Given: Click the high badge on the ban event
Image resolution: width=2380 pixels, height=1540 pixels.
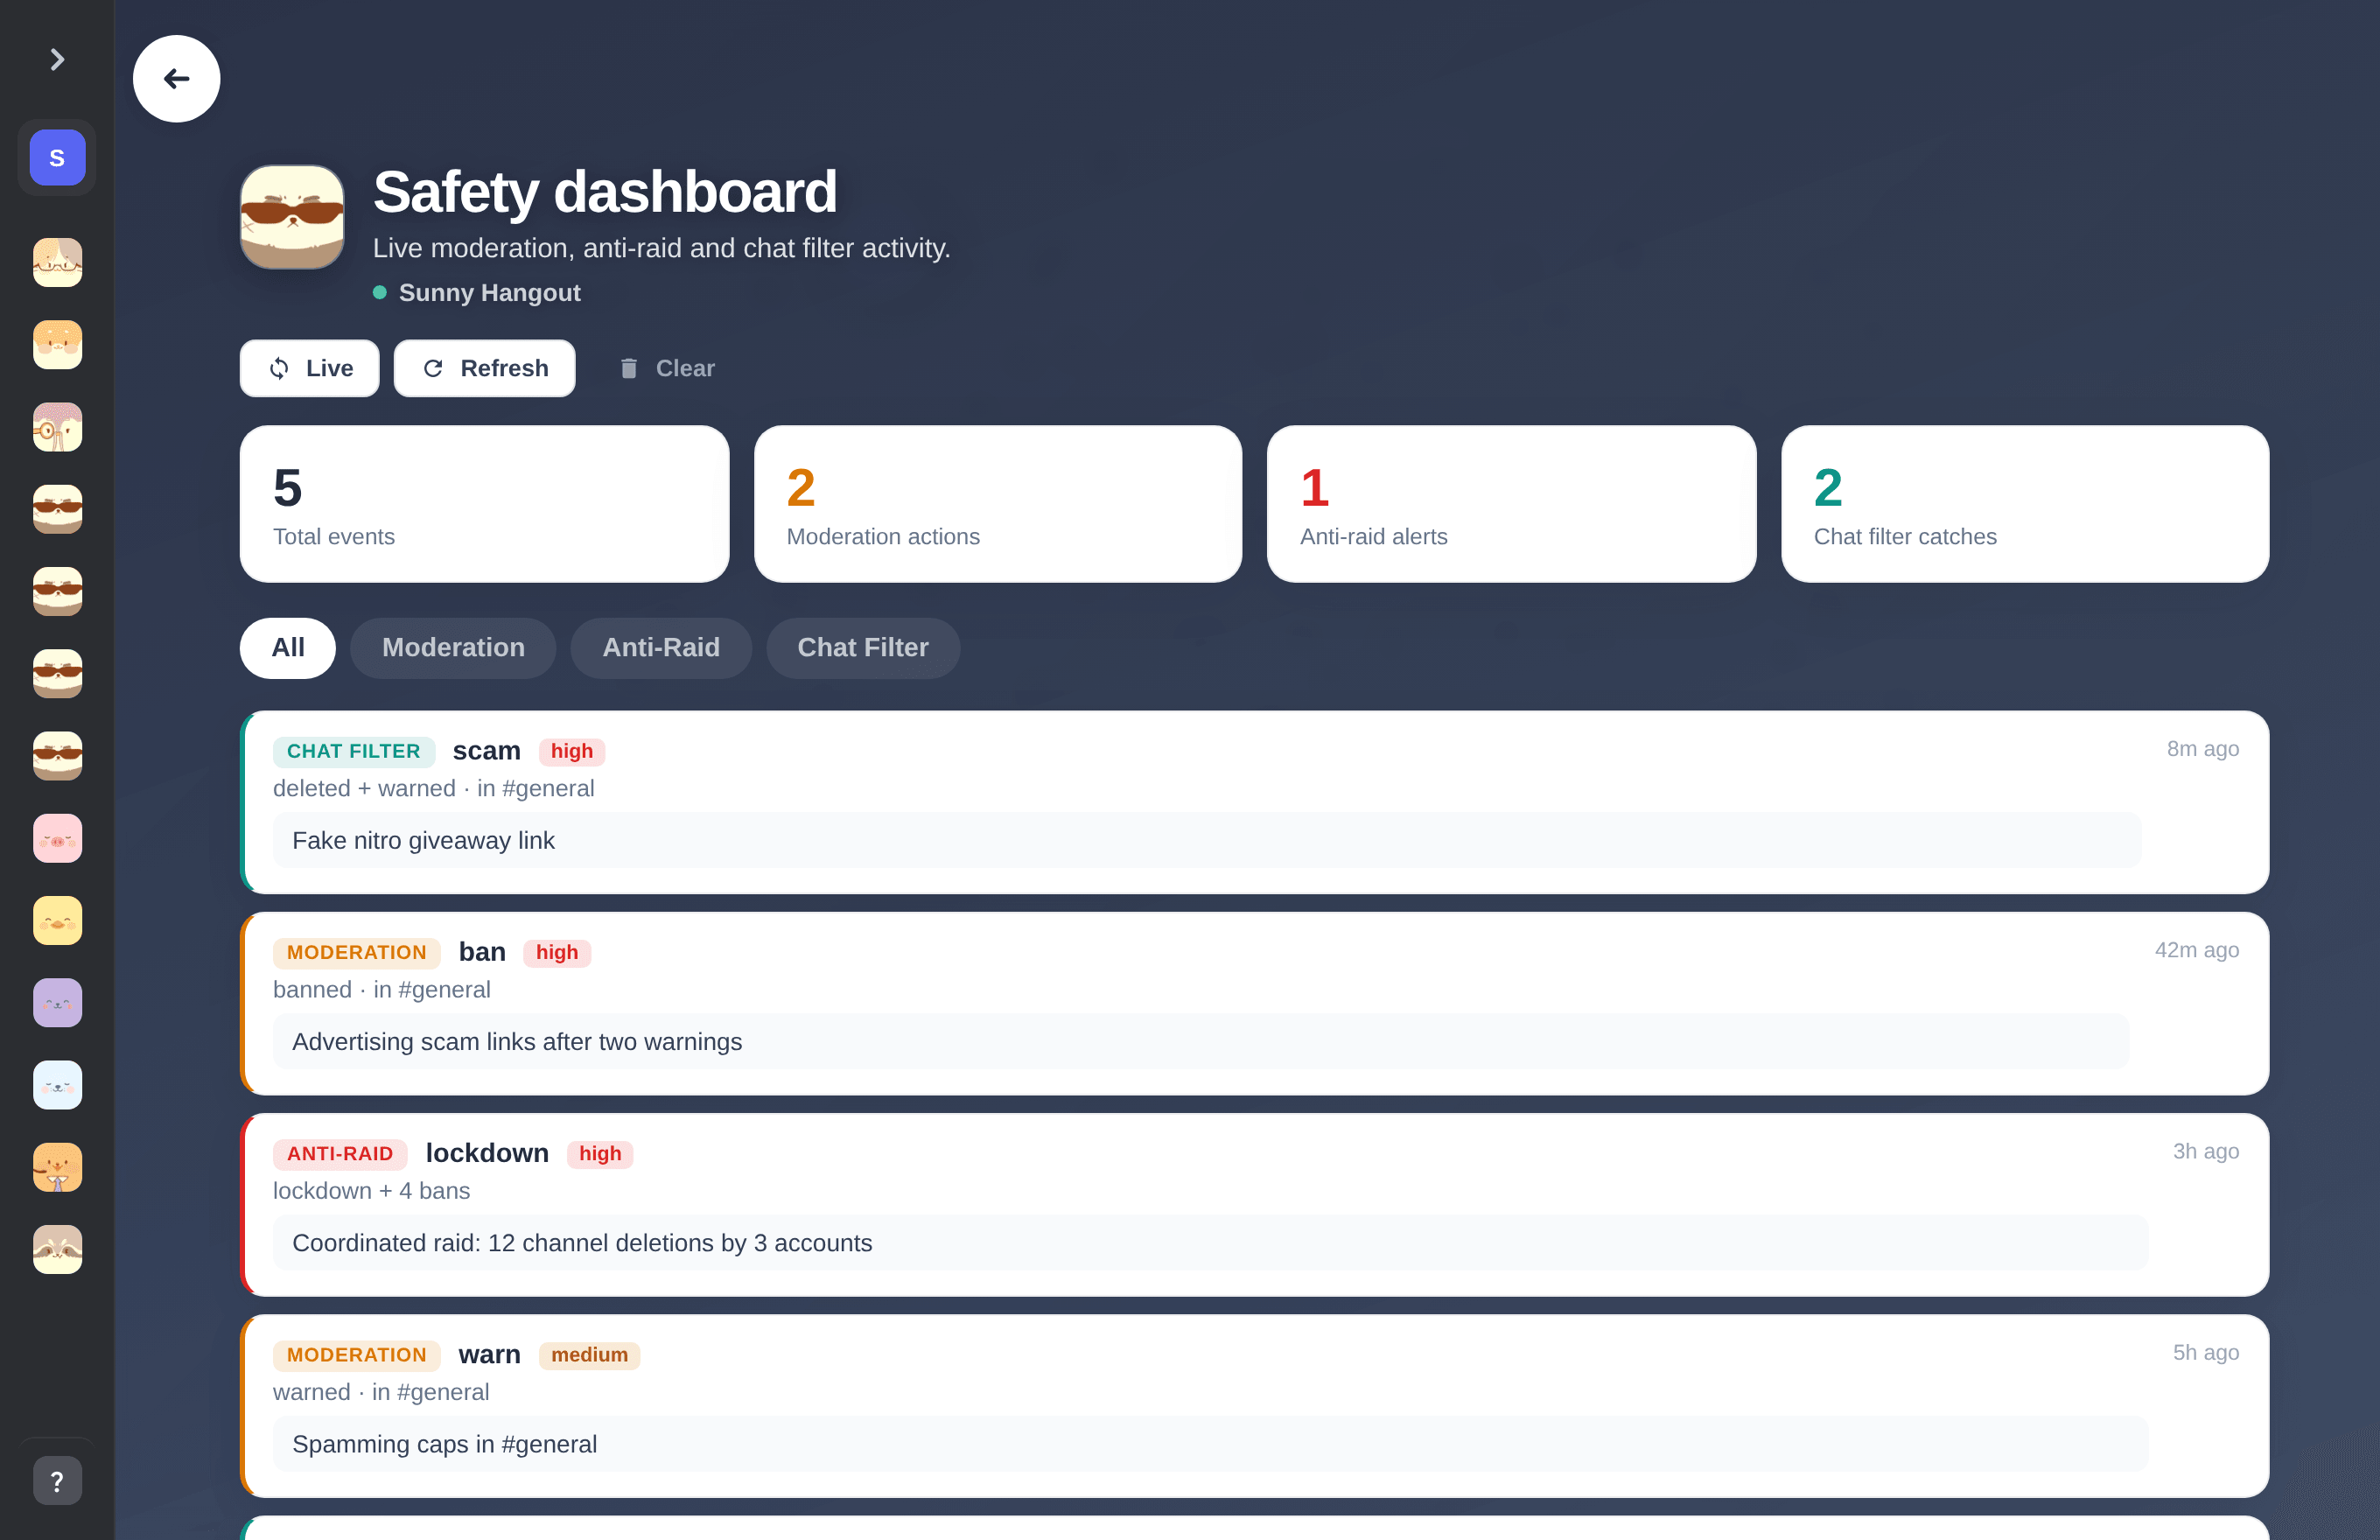Looking at the screenshot, I should pos(557,952).
